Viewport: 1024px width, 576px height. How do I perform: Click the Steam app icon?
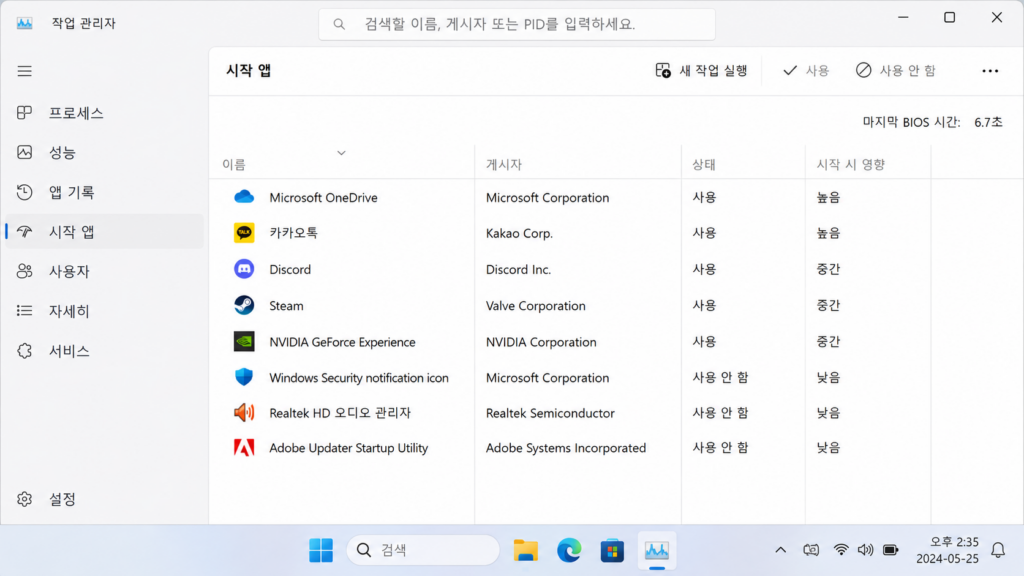[x=244, y=305]
